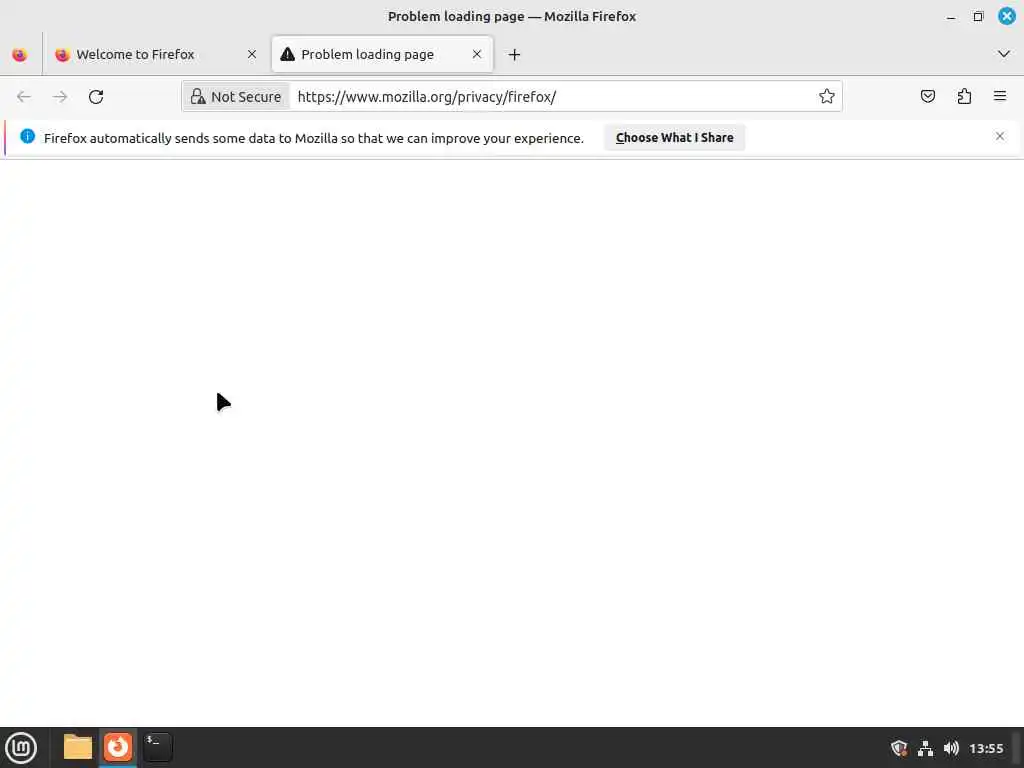
Task: Click Firefox icon in taskbar
Action: tap(118, 747)
